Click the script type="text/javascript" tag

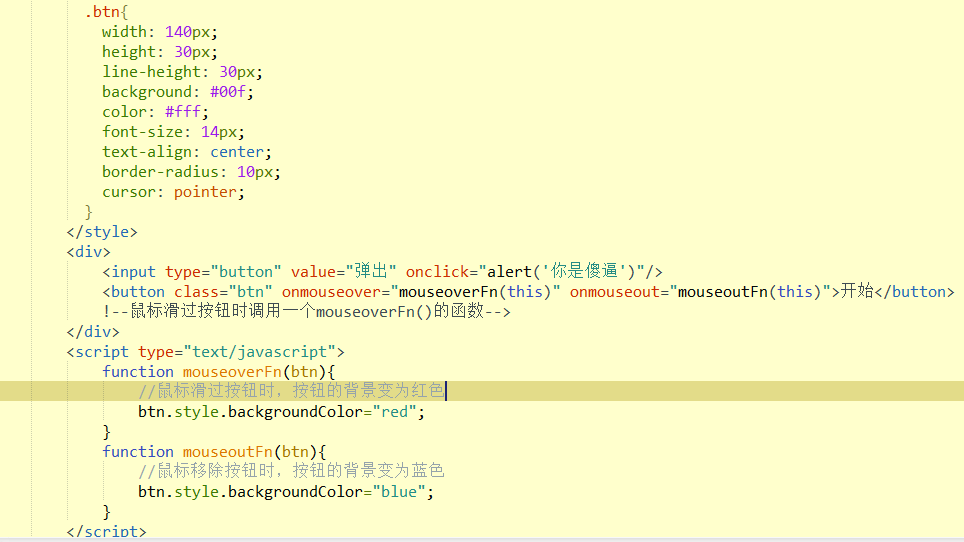coord(205,352)
